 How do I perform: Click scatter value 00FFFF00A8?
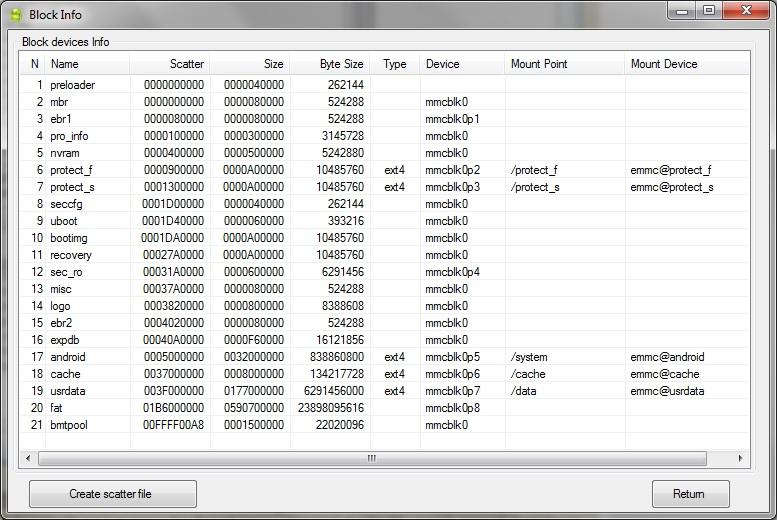click(x=173, y=425)
